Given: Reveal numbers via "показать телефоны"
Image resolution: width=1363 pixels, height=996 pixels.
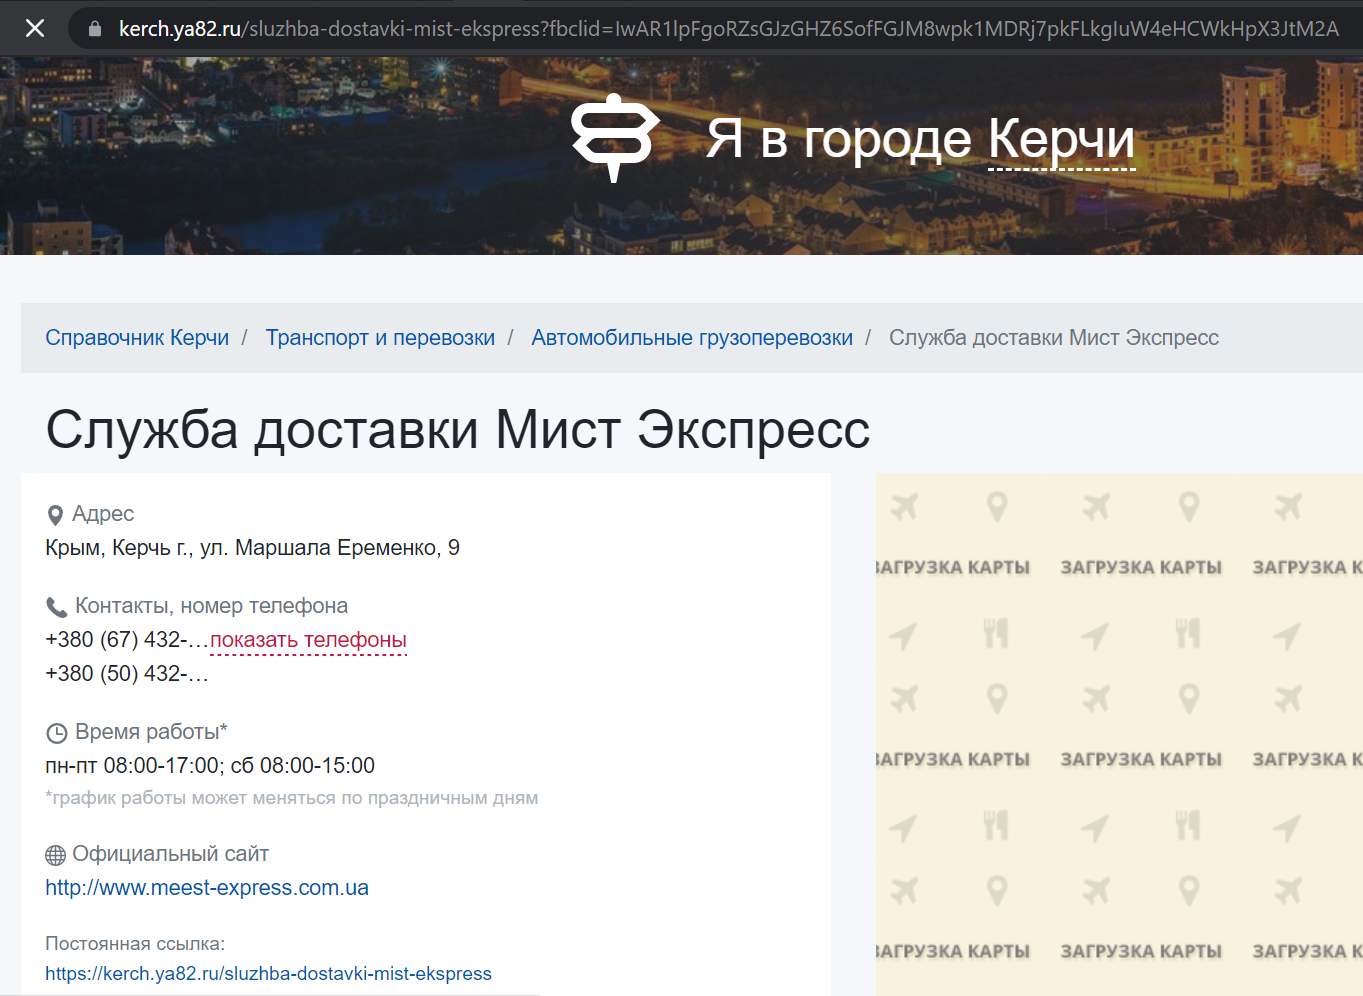Looking at the screenshot, I should [x=308, y=640].
